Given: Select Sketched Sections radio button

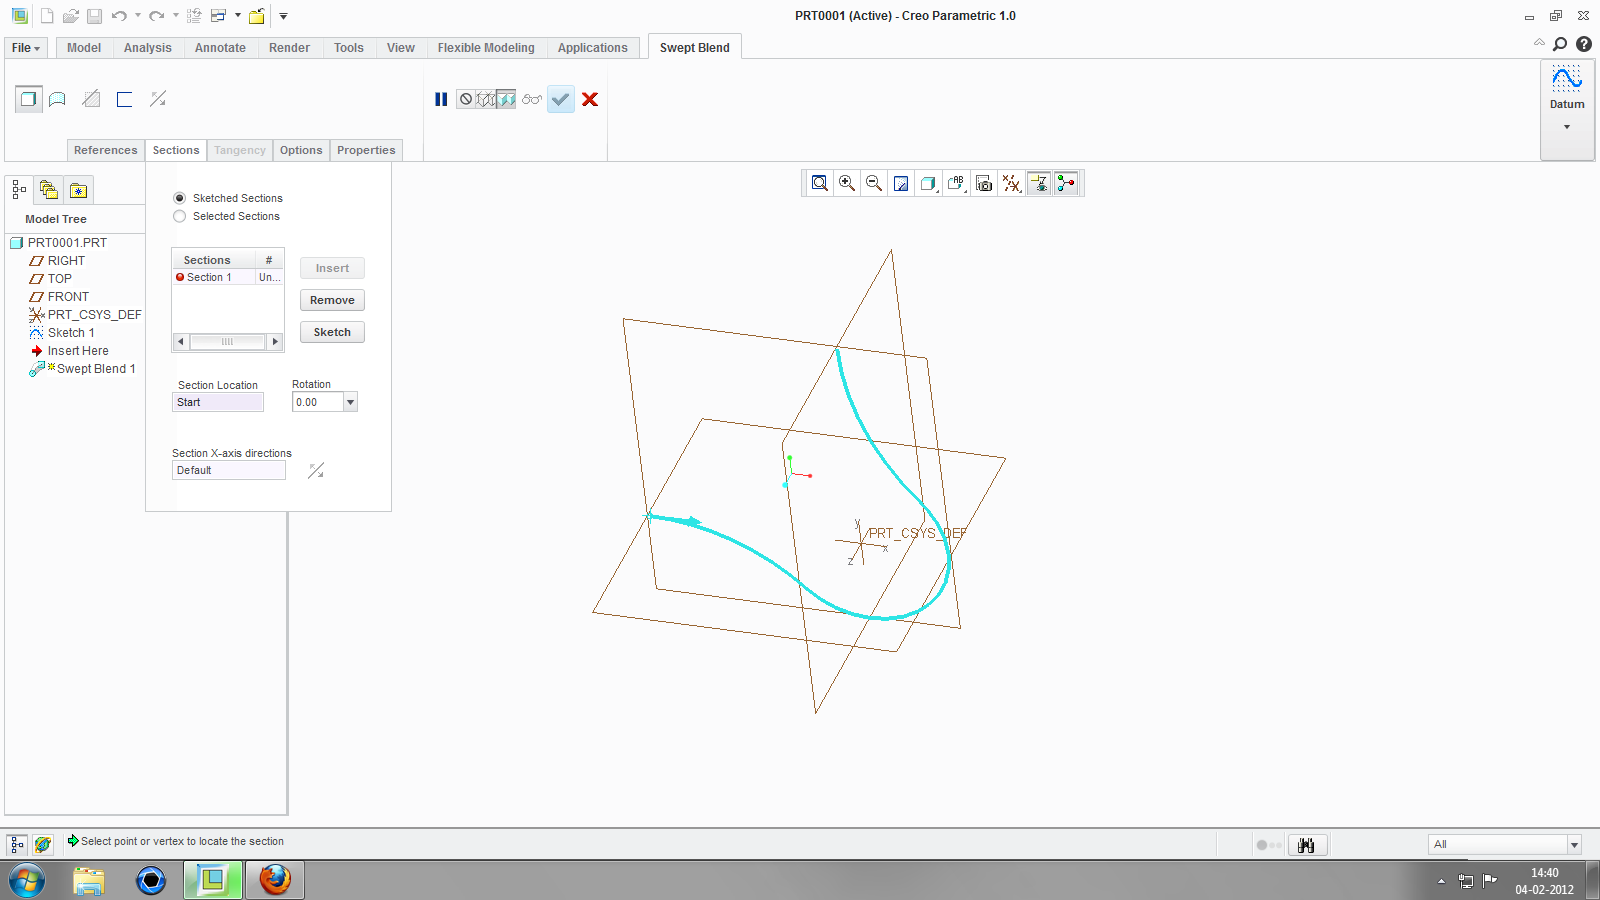Looking at the screenshot, I should [180, 198].
